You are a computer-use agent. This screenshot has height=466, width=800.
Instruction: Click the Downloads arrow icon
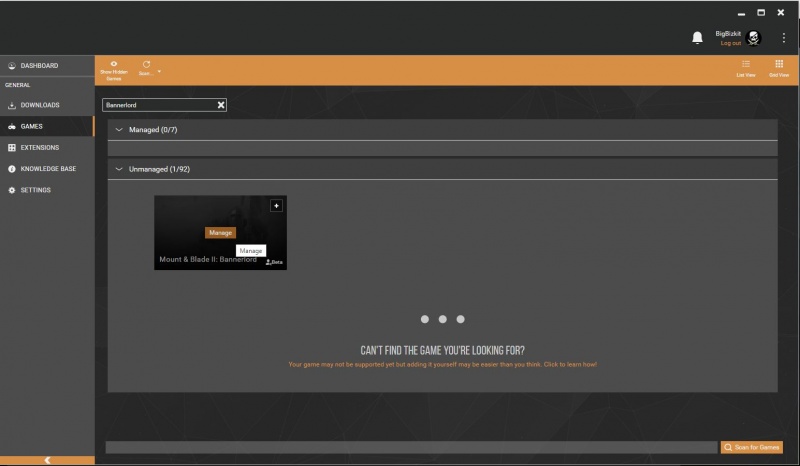tap(12, 105)
